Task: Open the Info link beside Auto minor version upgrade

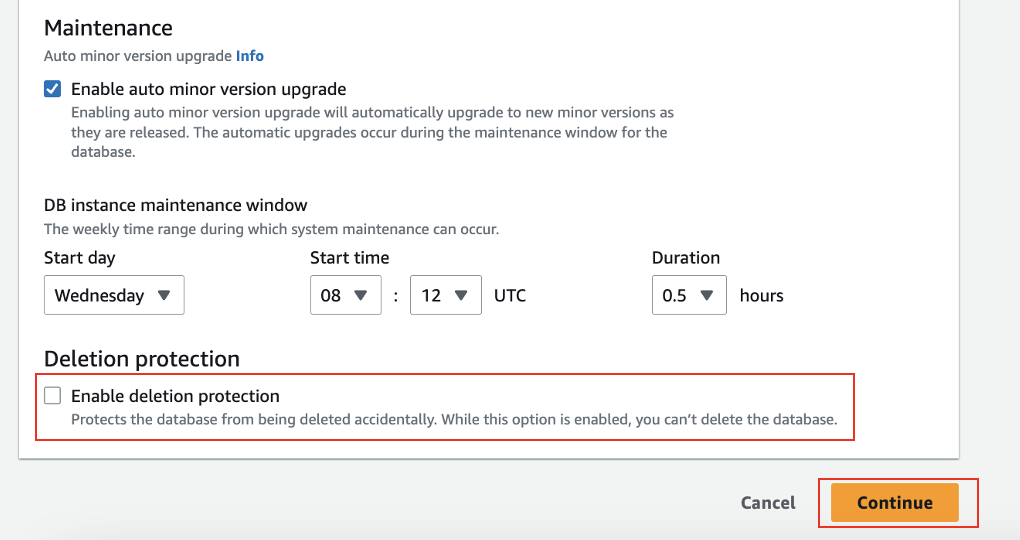Action: [x=250, y=56]
